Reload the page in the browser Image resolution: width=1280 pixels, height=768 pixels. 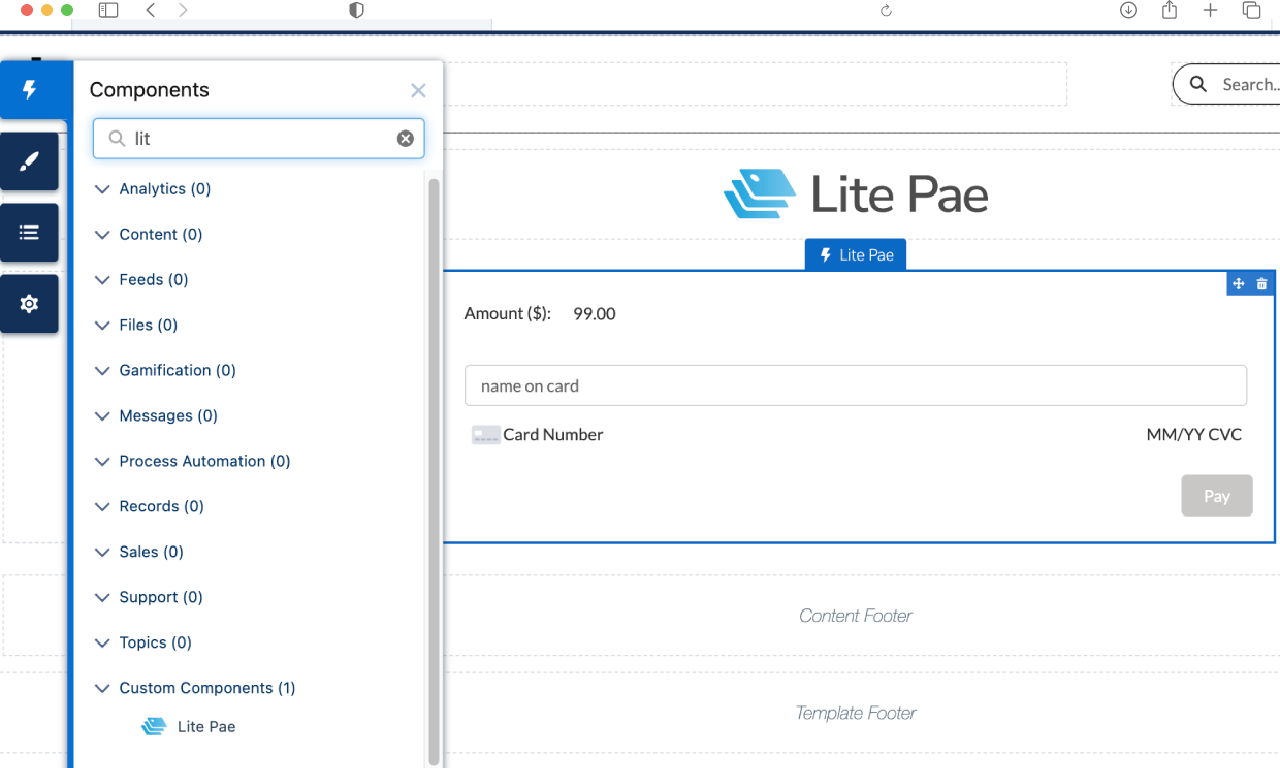(x=885, y=10)
